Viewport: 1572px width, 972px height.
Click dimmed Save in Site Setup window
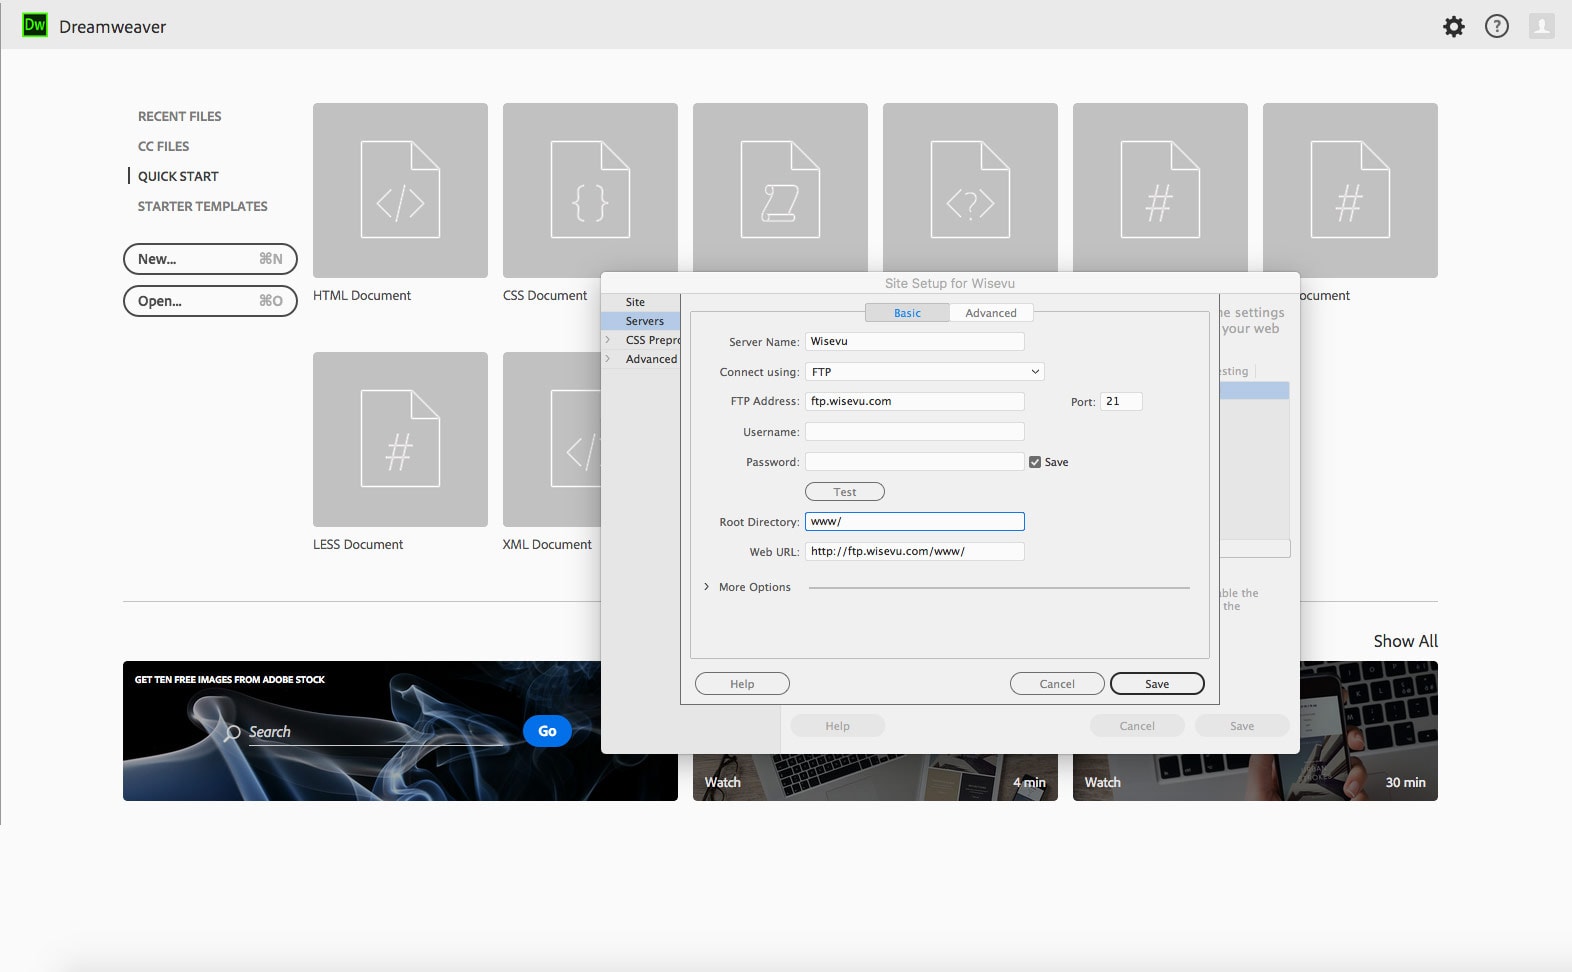(1242, 726)
